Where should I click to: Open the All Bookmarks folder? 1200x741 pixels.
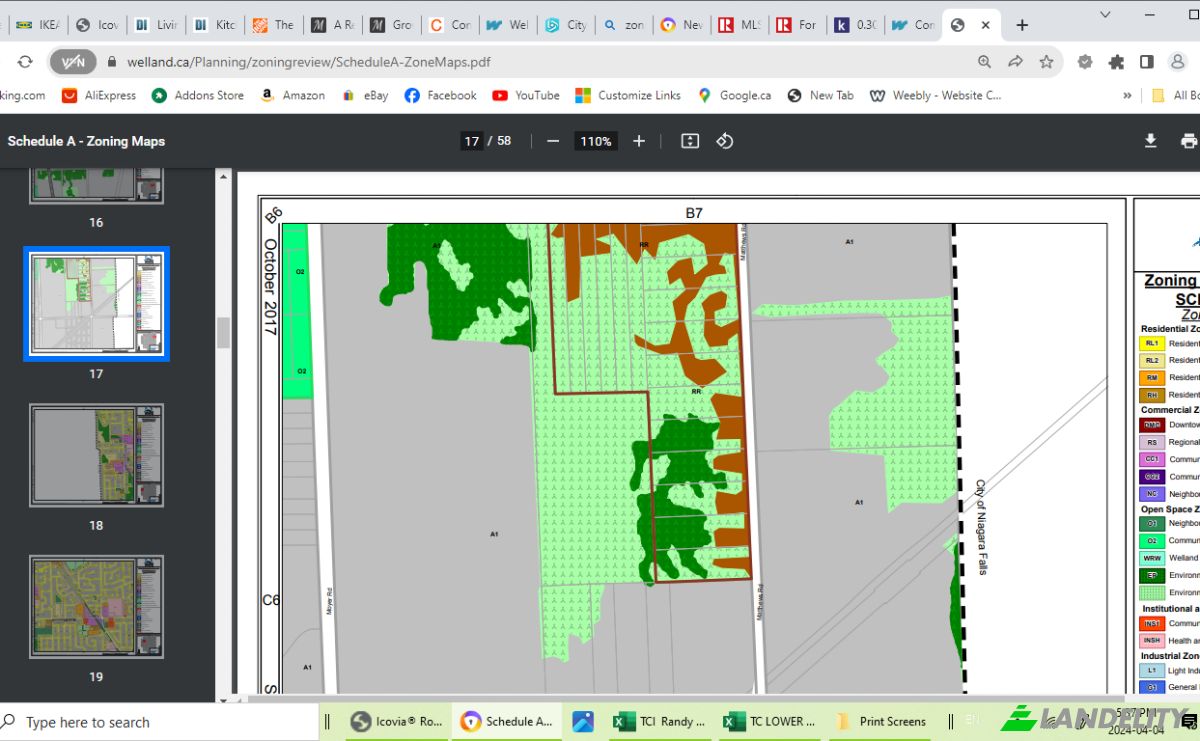(x=1176, y=95)
